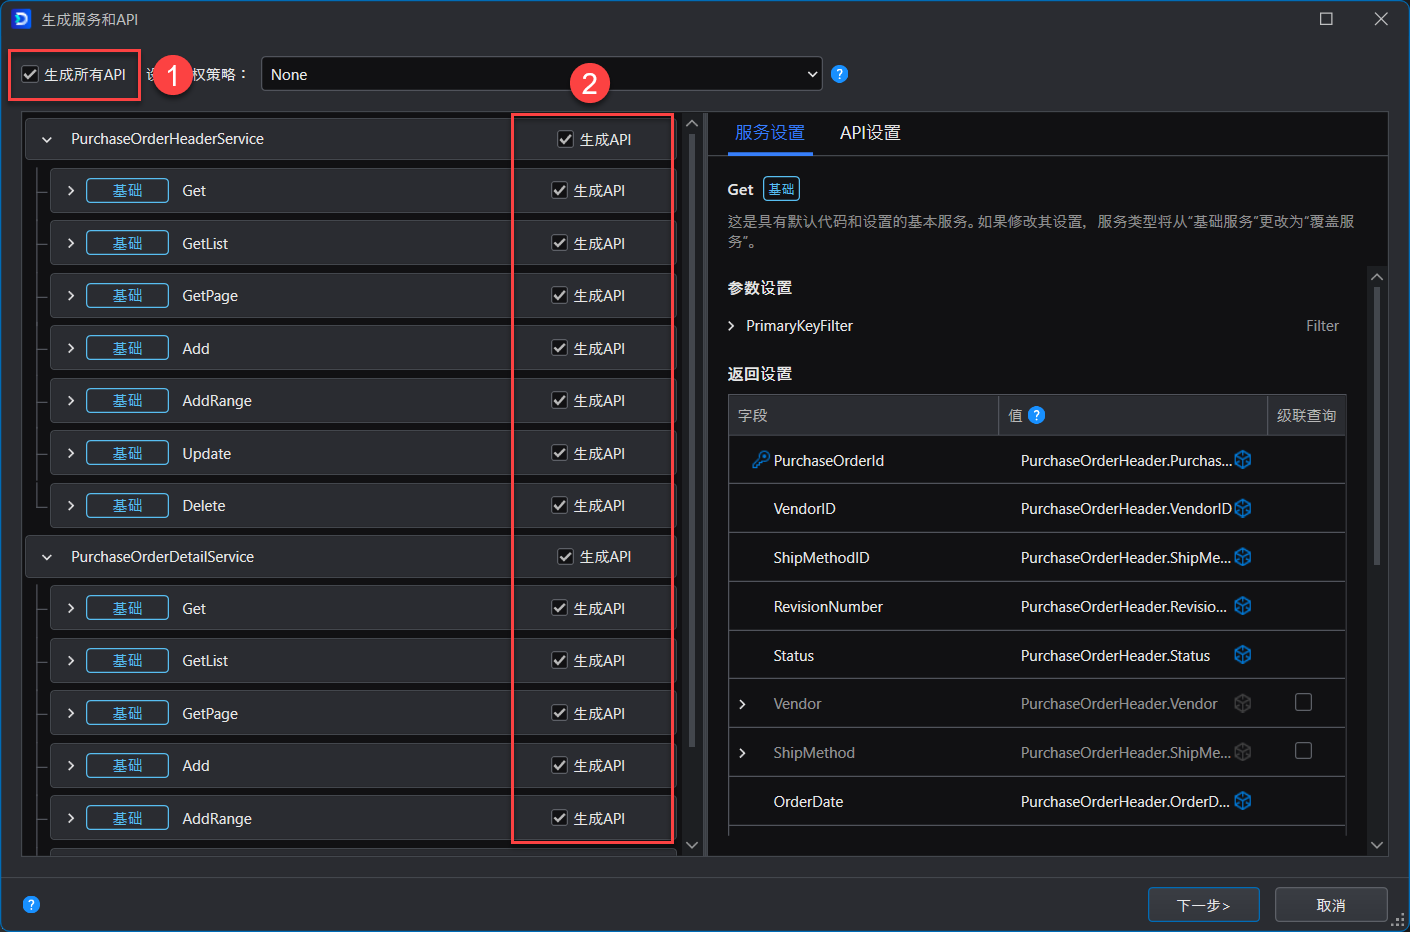Image resolution: width=1410 pixels, height=932 pixels.
Task: Click the cube icon in the PurchaseOrderId row
Action: [x=1243, y=460]
